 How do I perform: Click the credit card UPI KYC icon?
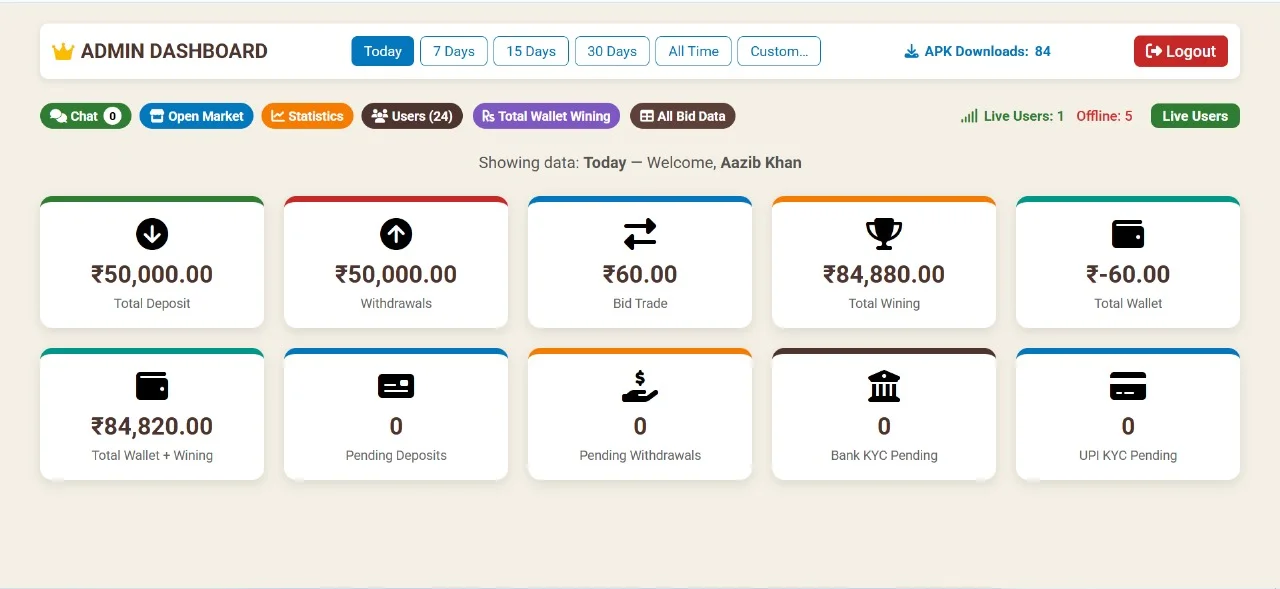click(1128, 386)
